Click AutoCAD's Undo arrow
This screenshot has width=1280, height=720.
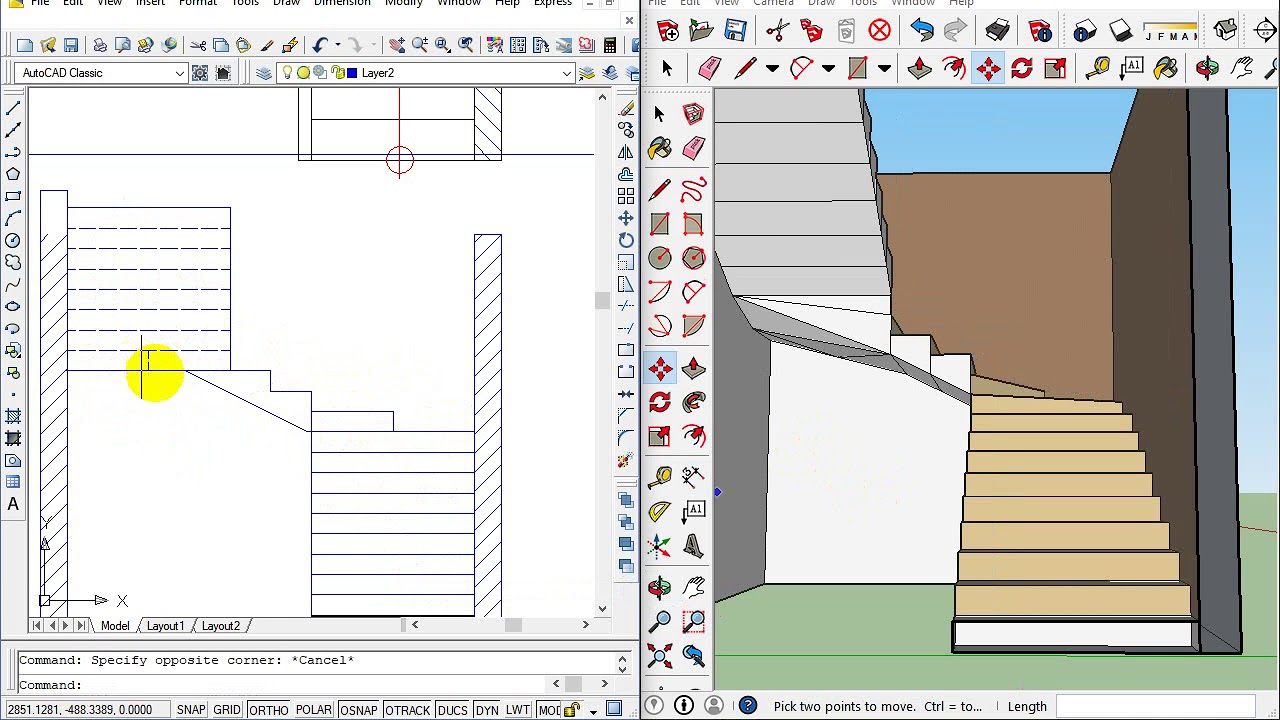pos(320,45)
